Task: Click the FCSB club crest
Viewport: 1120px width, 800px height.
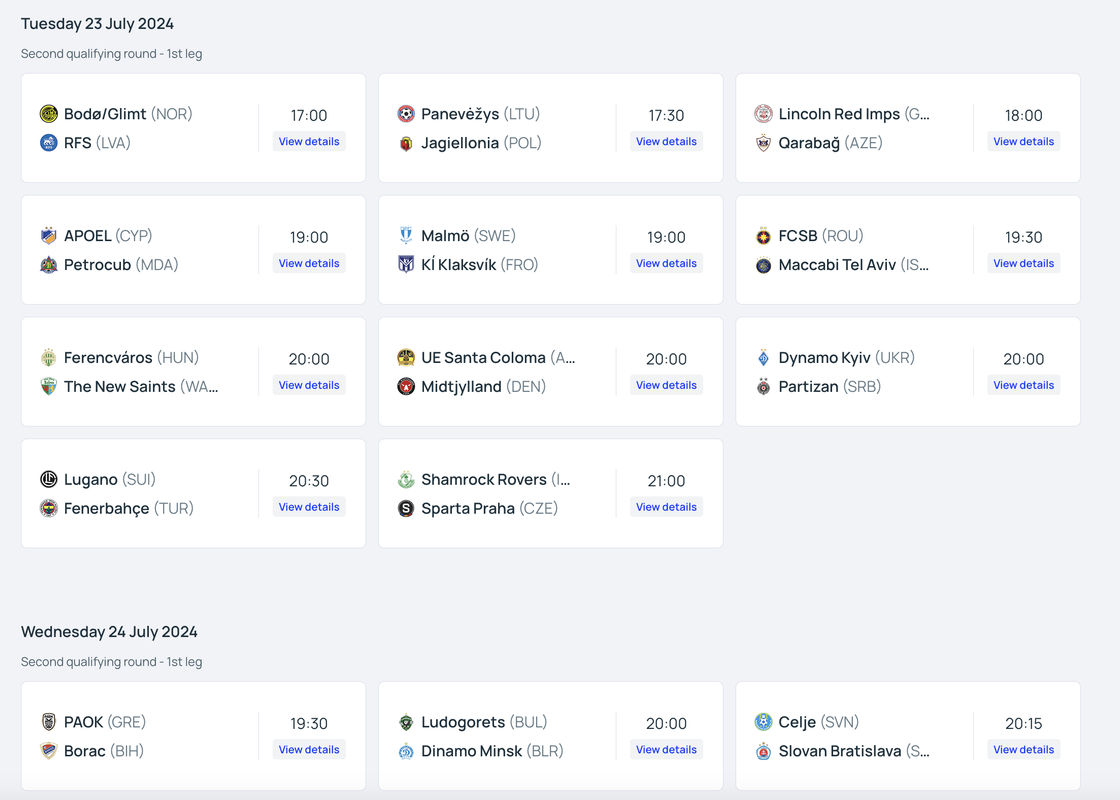Action: [764, 236]
